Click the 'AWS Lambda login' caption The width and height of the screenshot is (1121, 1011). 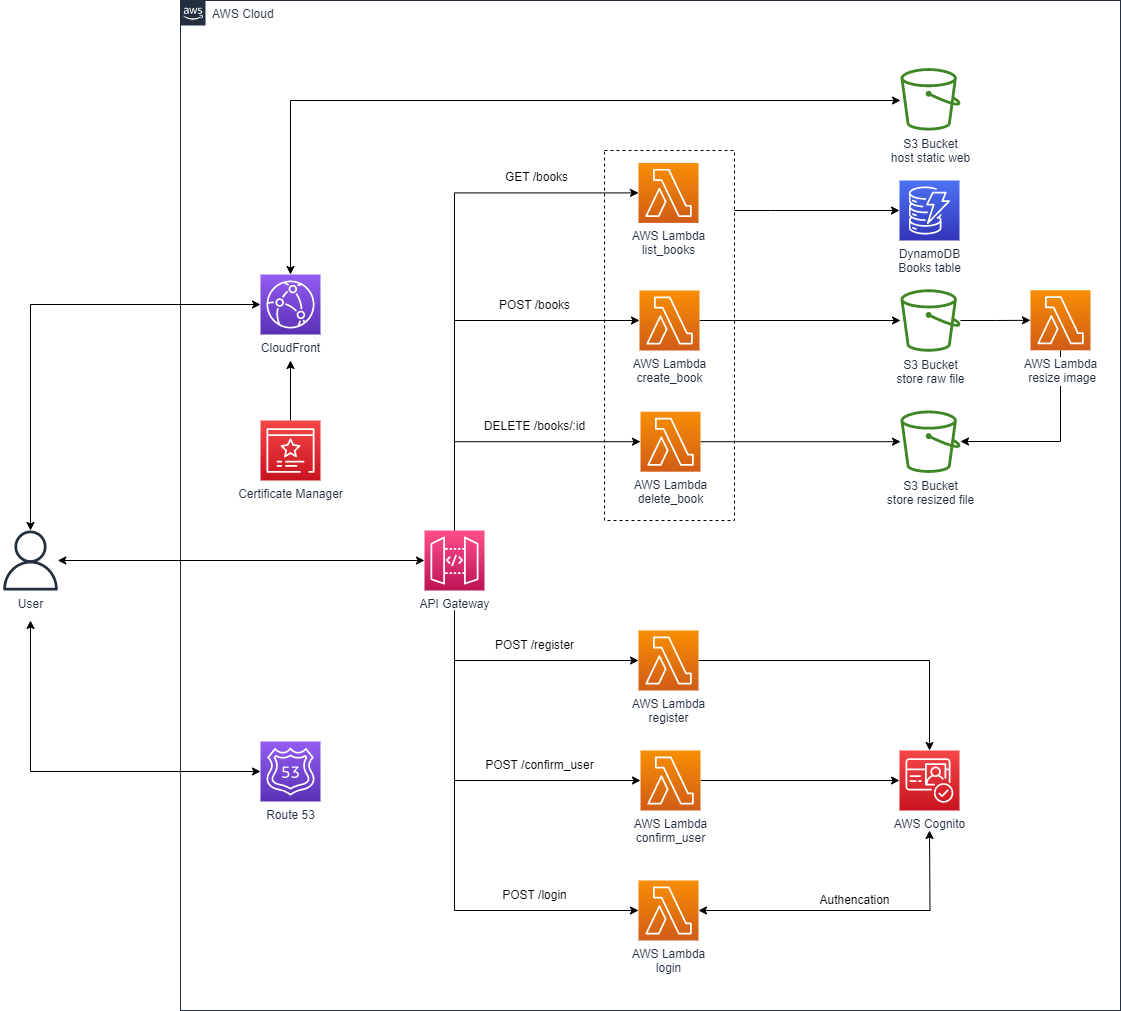[668, 960]
